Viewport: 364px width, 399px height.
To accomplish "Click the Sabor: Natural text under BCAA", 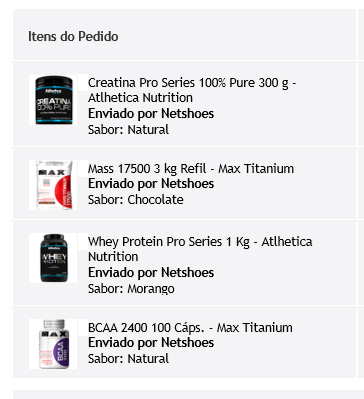I will (128, 359).
